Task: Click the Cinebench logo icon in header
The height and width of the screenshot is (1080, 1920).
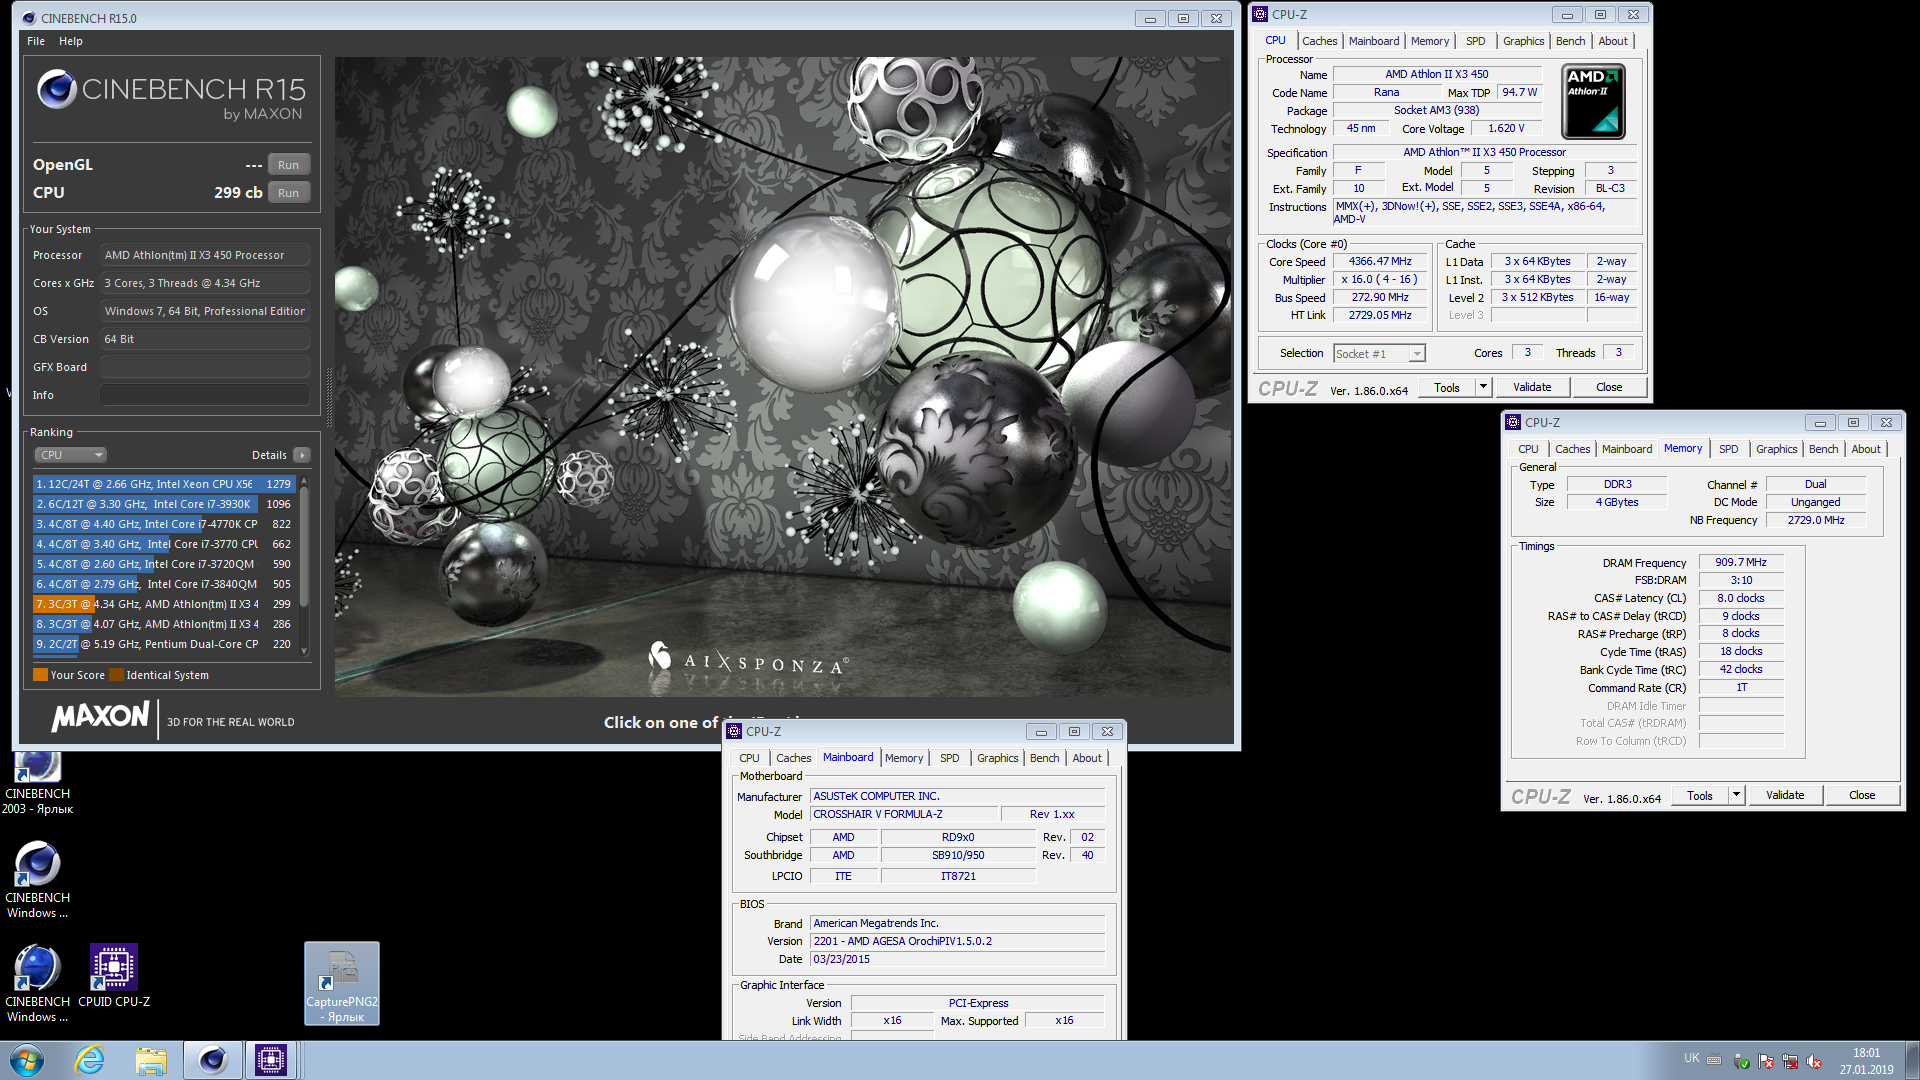Action: coord(57,90)
